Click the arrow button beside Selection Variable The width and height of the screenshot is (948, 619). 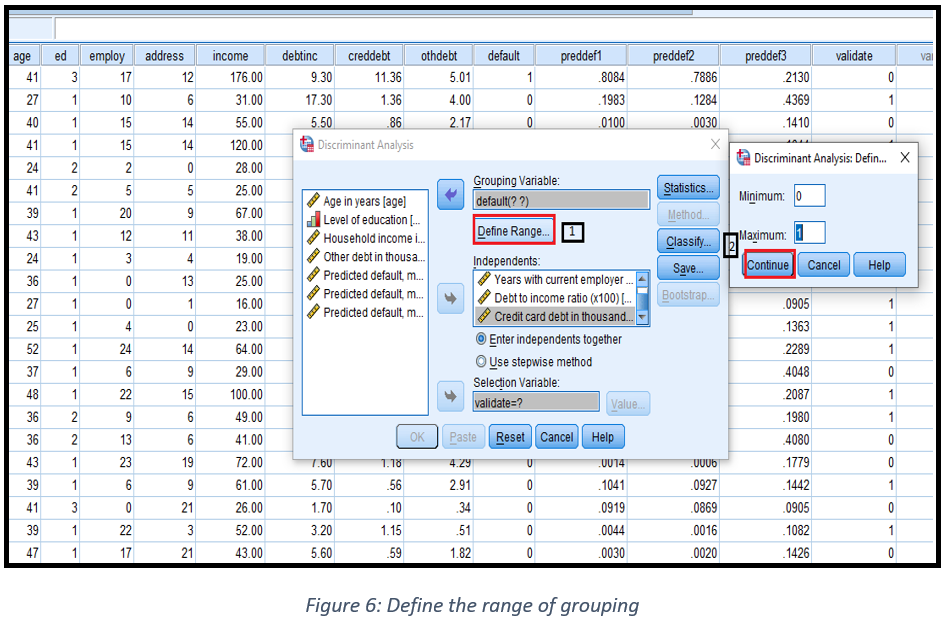click(x=451, y=397)
